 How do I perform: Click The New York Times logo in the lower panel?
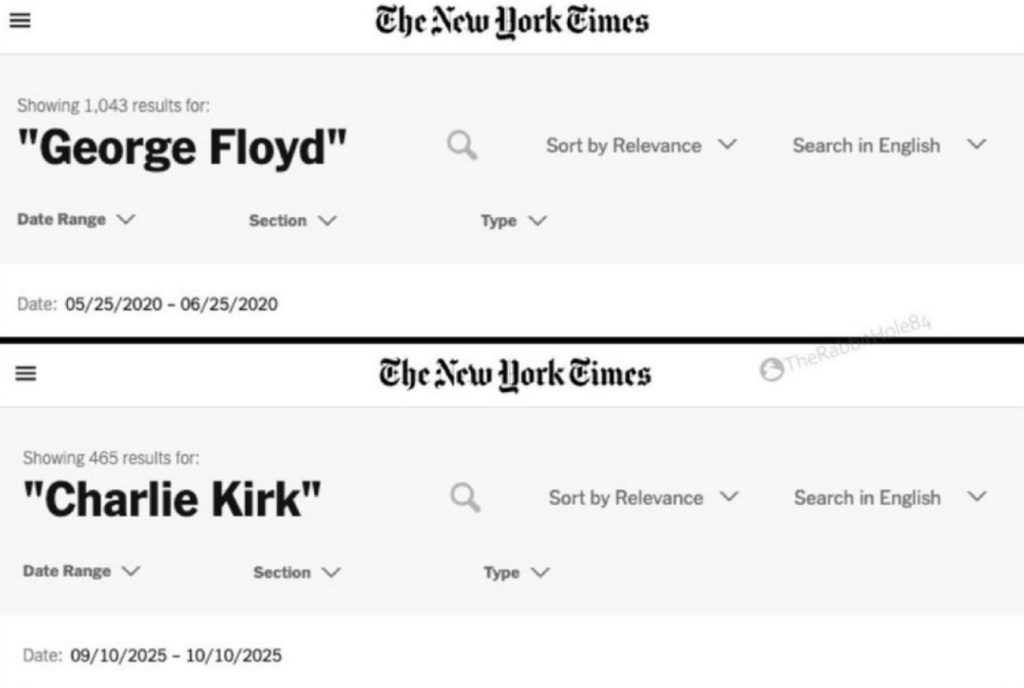click(x=514, y=373)
